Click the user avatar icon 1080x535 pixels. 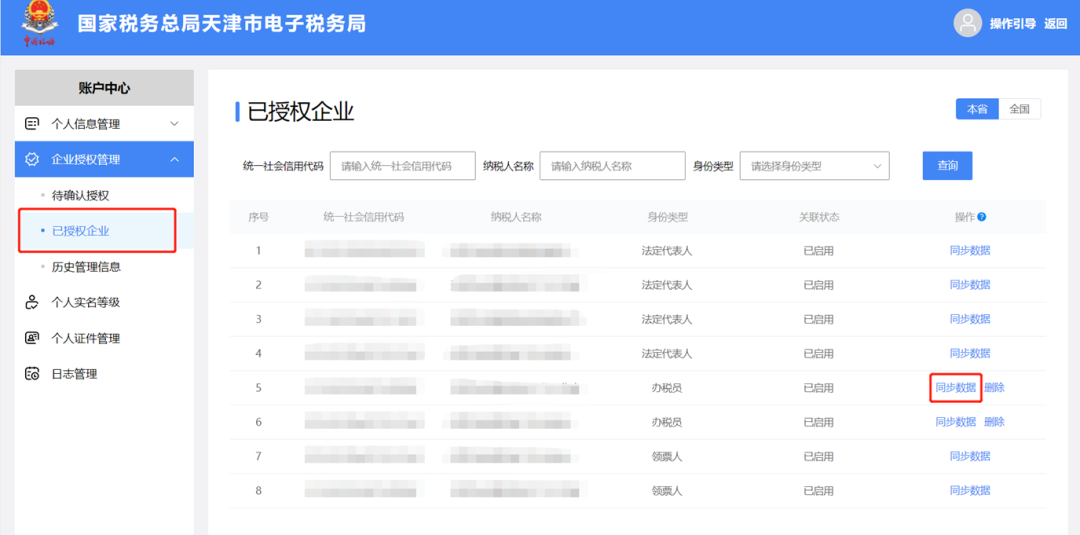967,24
